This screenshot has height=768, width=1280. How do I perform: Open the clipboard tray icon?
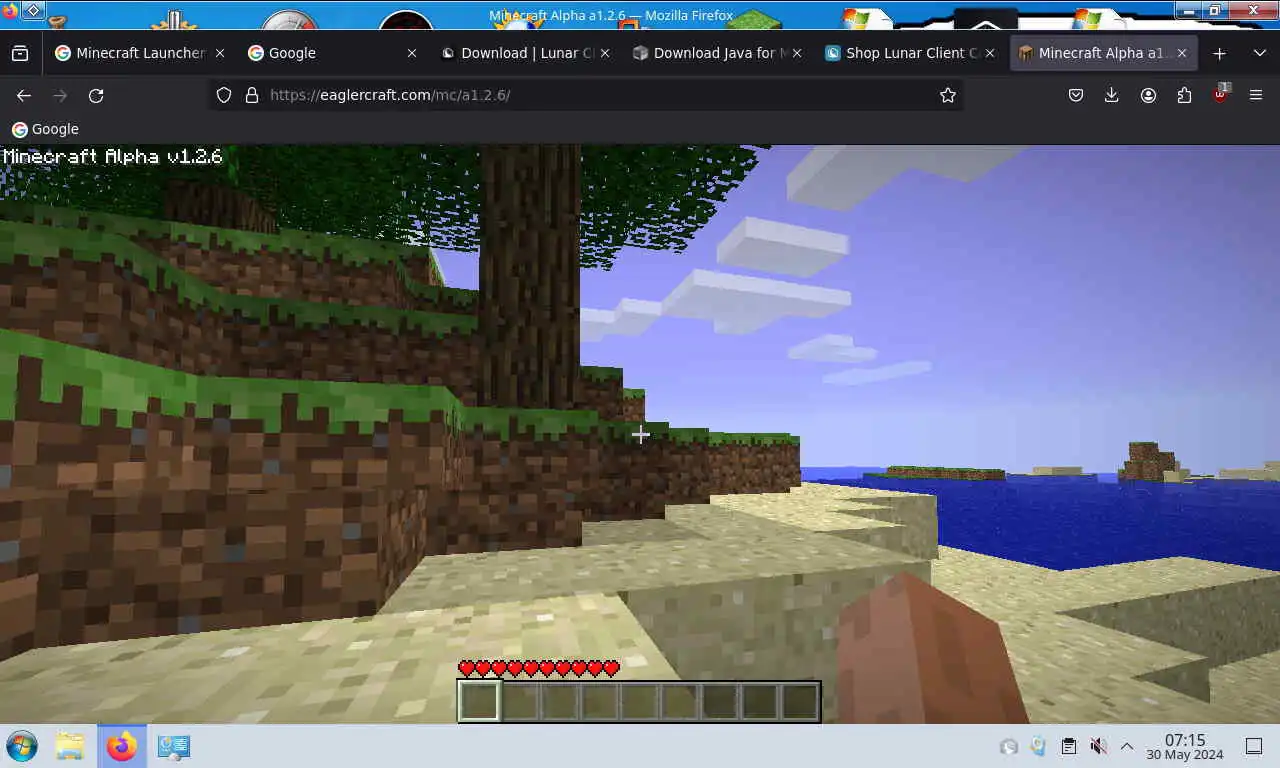(1068, 746)
